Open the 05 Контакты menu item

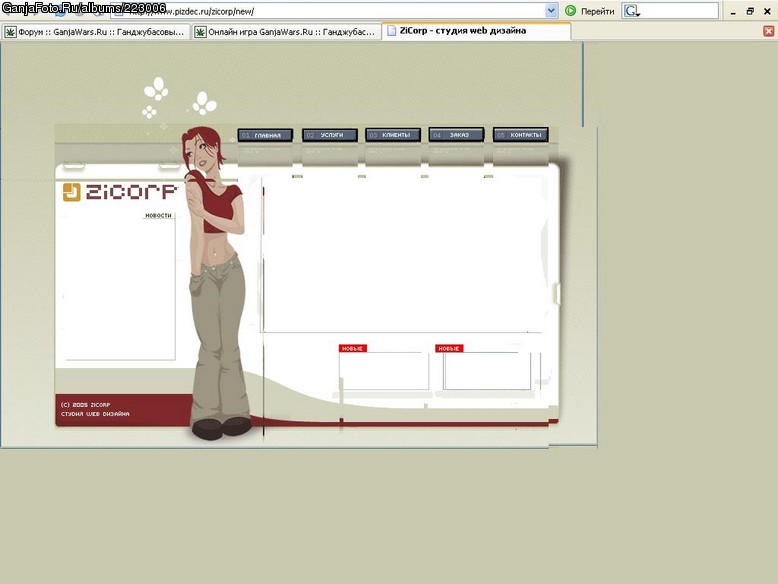click(520, 134)
